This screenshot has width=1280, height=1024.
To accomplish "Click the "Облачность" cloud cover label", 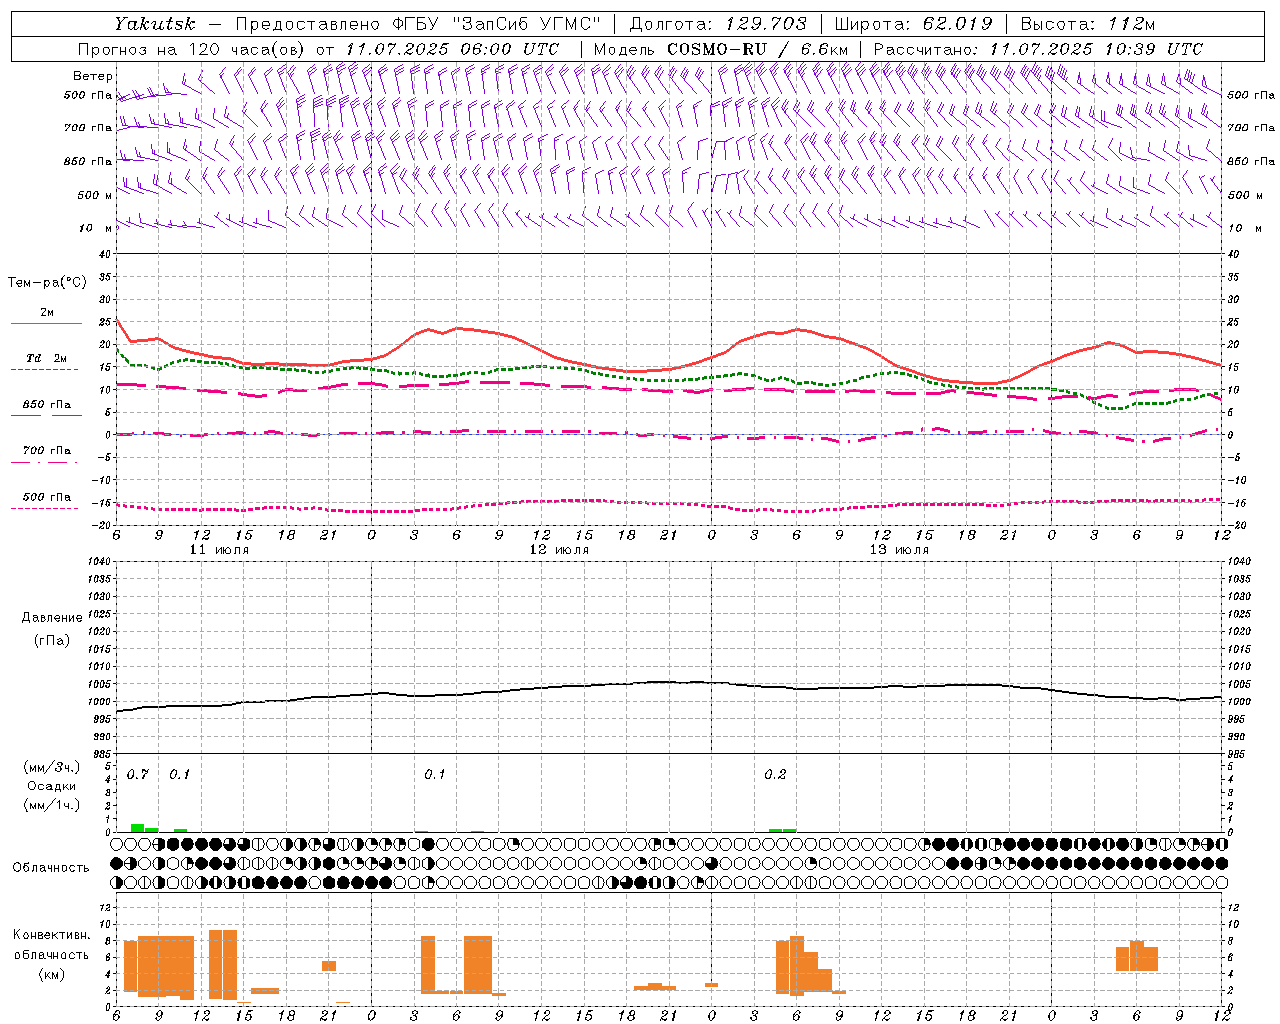I will (x=51, y=868).
